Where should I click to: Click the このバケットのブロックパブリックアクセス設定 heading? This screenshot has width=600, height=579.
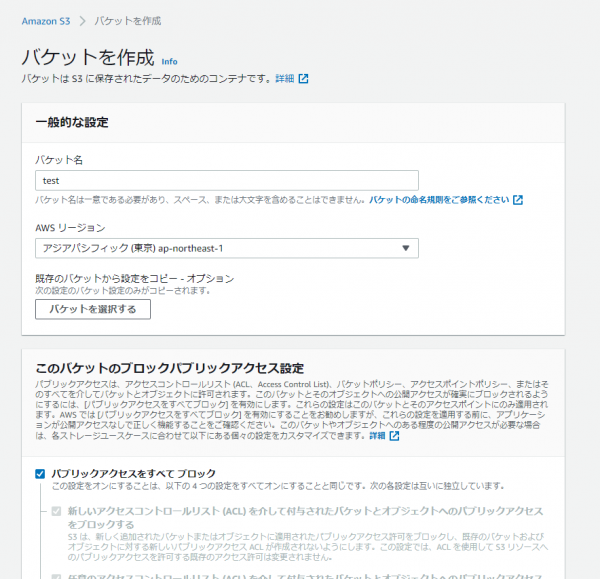tap(170, 368)
